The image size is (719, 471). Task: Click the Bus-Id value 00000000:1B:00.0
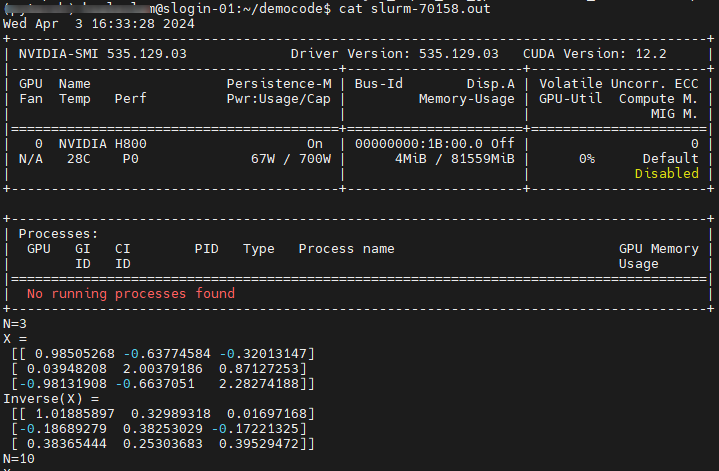coord(419,144)
